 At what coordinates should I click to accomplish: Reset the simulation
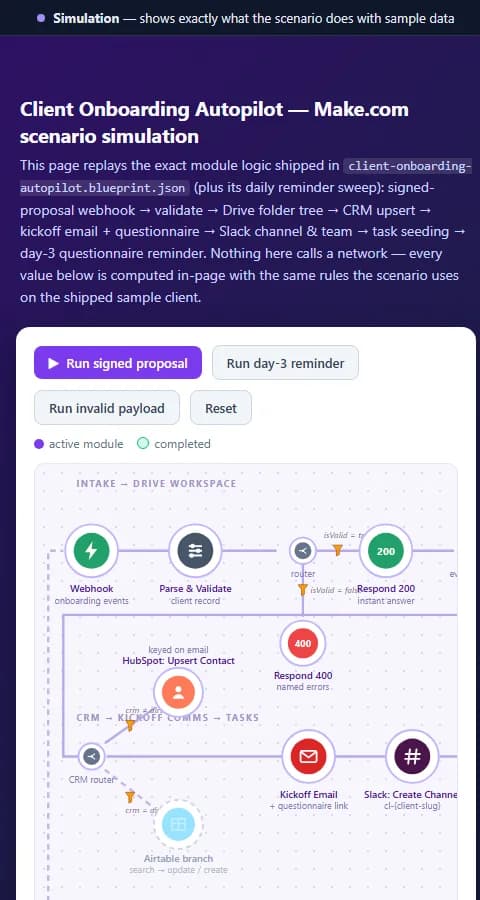point(221,408)
